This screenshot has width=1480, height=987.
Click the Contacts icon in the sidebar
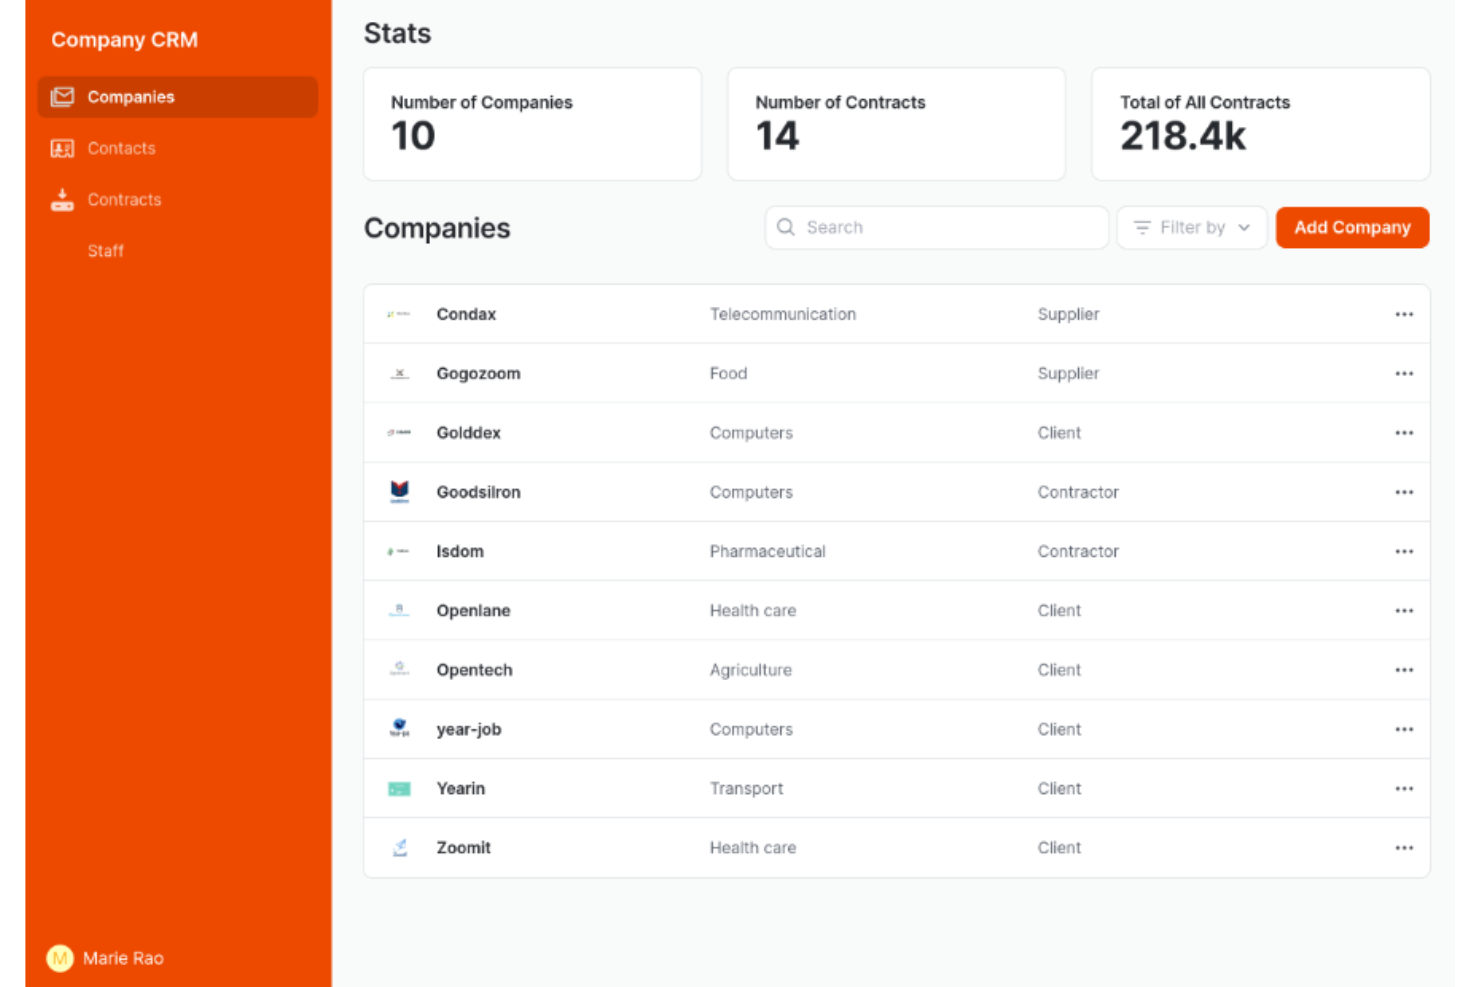click(x=62, y=148)
